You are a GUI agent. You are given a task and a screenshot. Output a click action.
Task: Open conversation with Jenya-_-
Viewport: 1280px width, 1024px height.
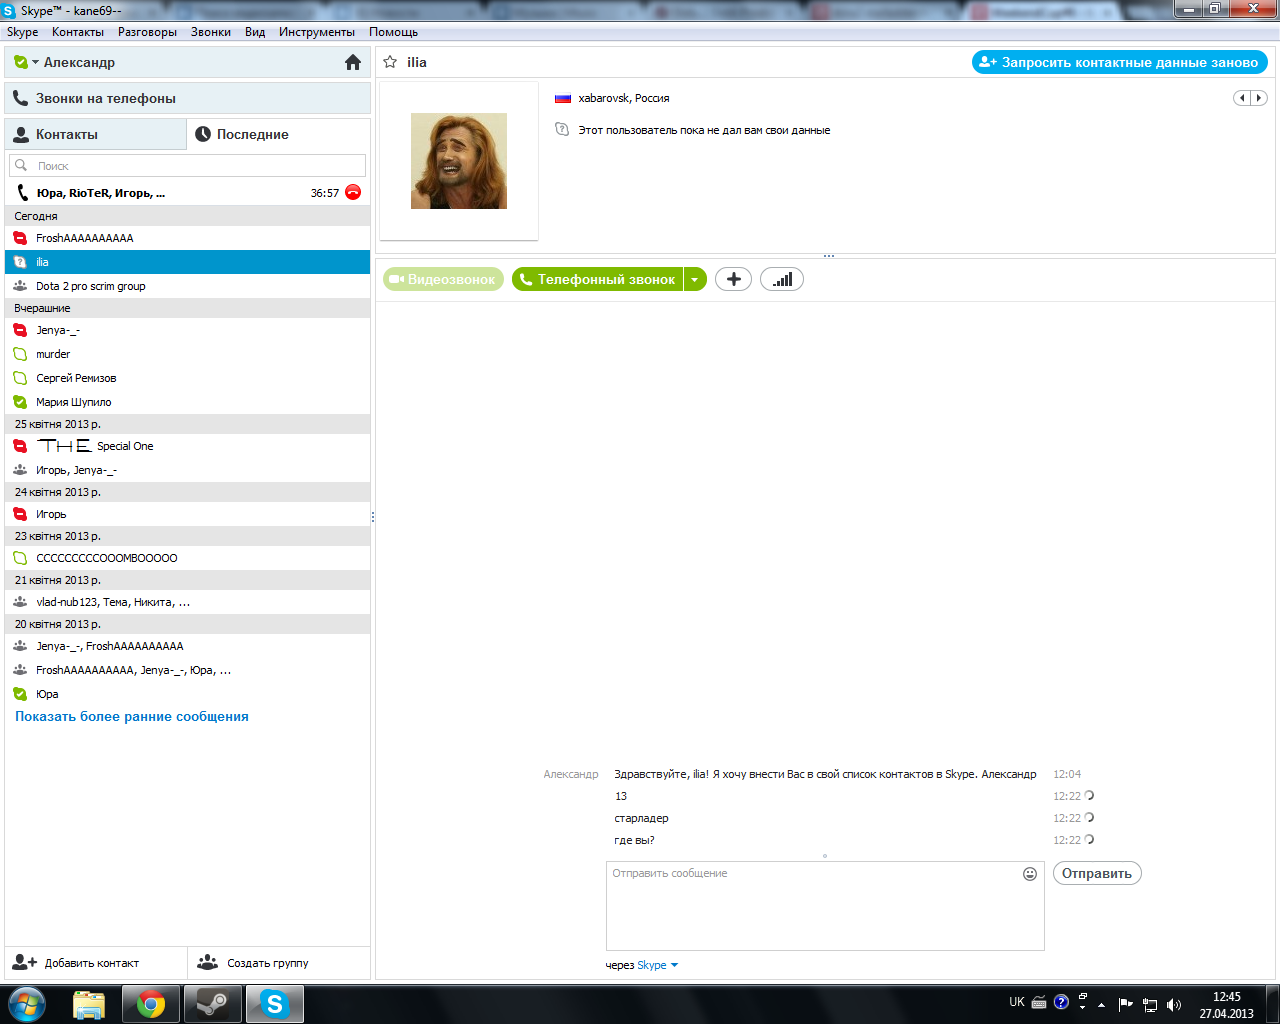point(188,330)
